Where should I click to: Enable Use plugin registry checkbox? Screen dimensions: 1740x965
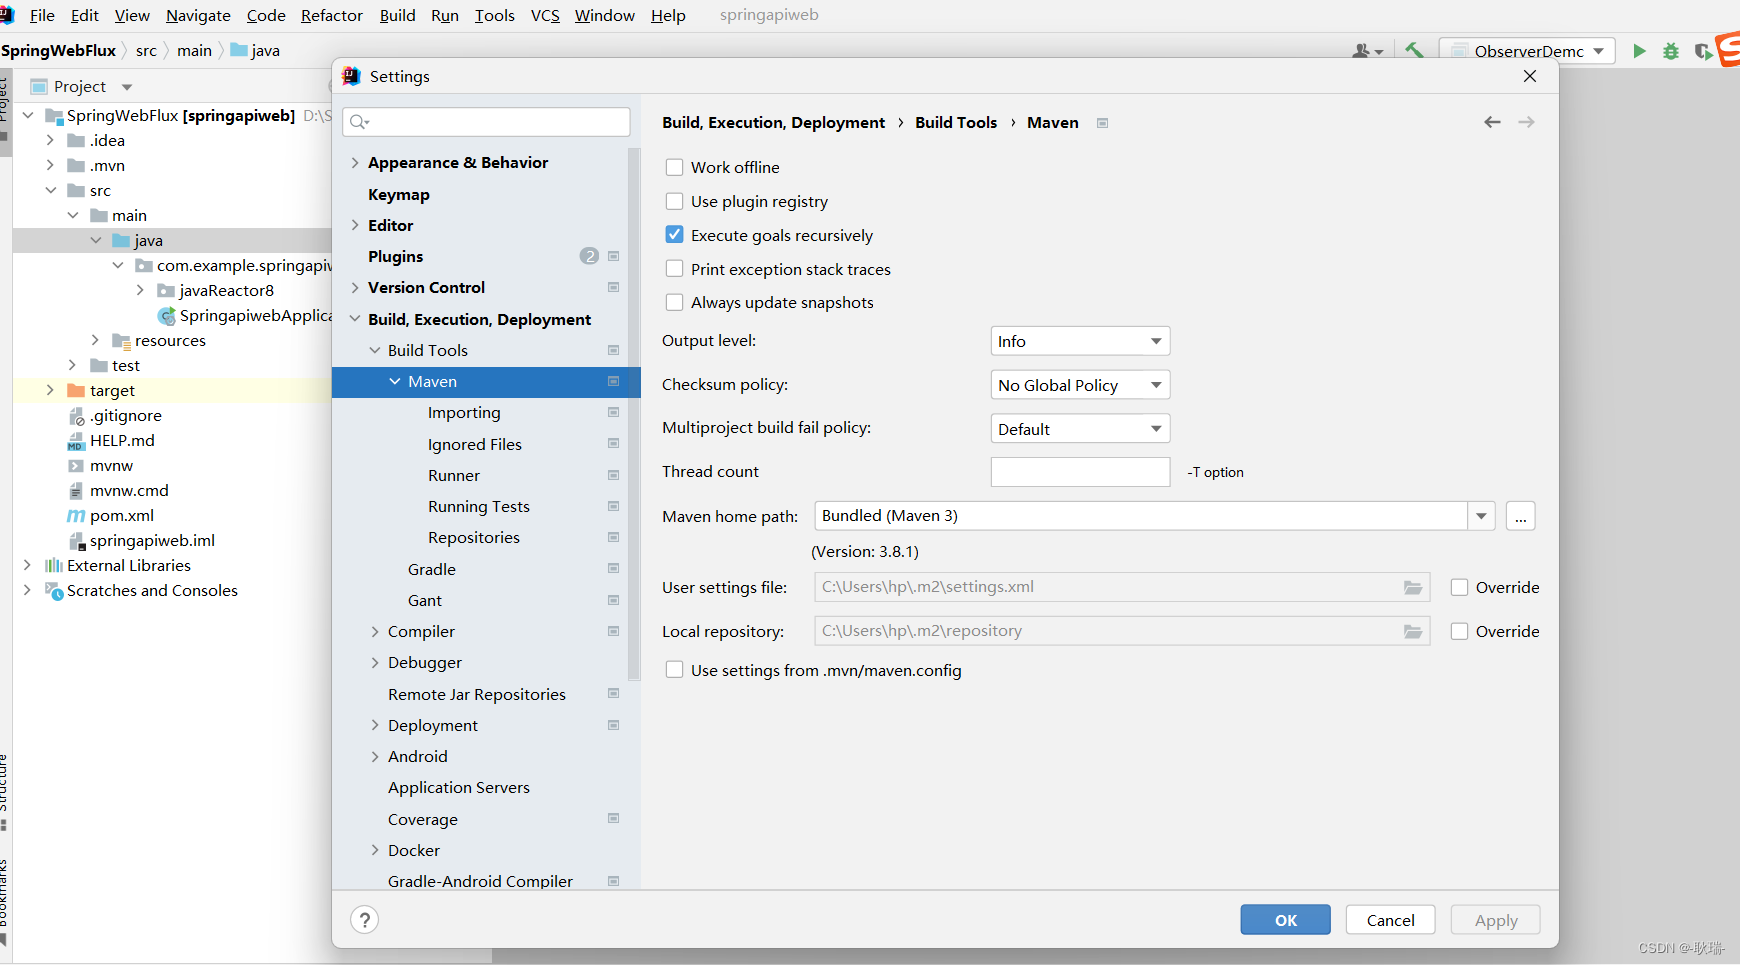[x=675, y=201]
